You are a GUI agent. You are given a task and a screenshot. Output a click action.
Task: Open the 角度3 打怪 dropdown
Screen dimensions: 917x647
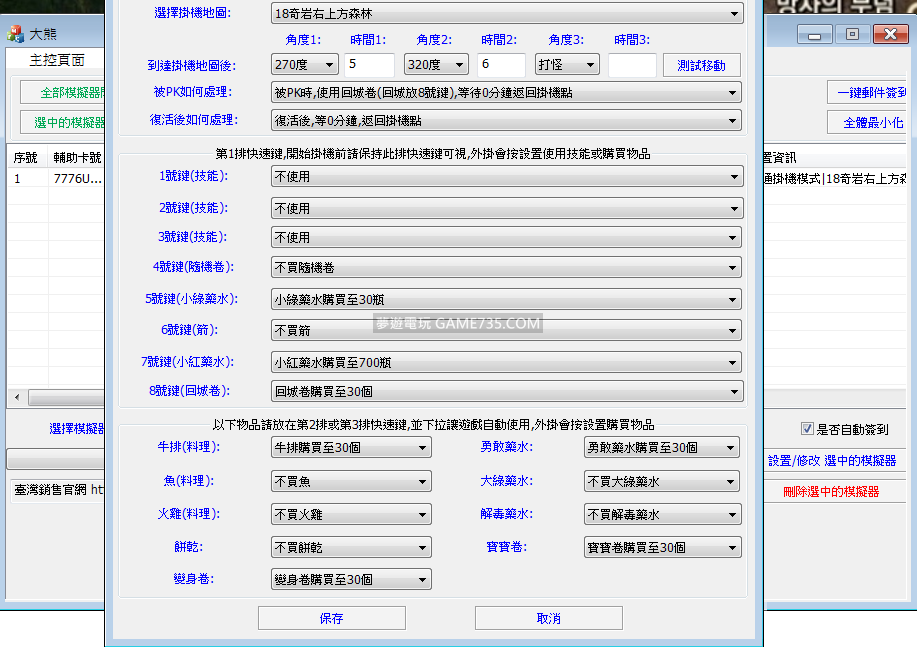point(566,65)
